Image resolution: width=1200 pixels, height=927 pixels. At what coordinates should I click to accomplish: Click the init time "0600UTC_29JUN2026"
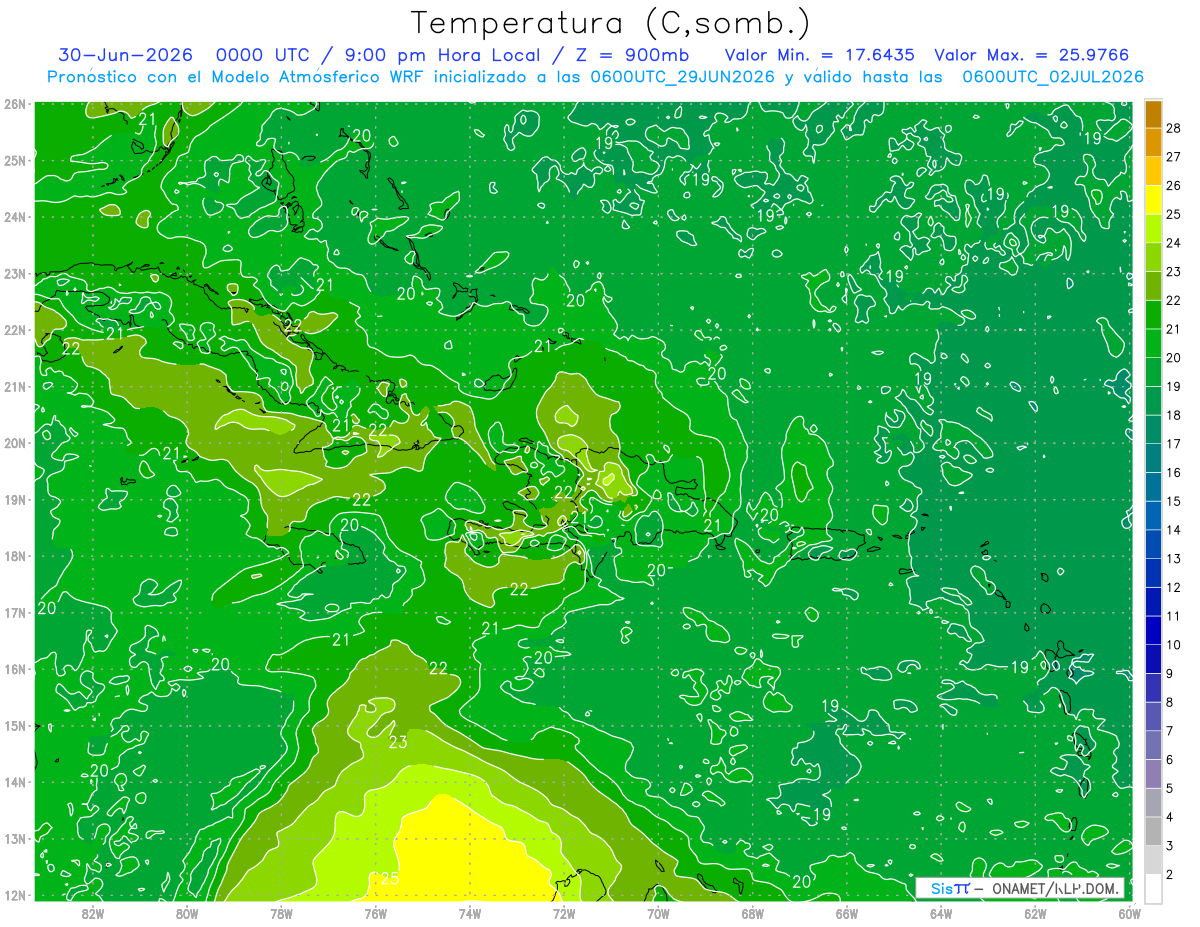tap(681, 77)
